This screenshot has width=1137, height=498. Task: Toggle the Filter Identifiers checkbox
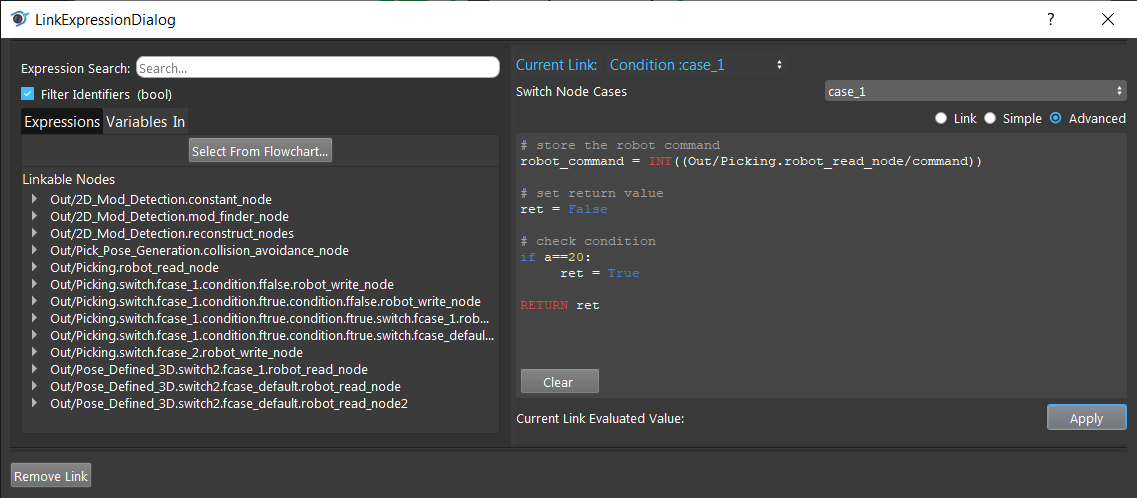tap(28, 94)
